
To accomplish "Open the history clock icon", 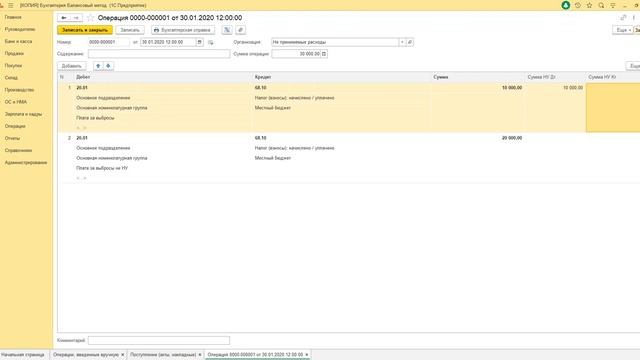I will click(578, 5).
